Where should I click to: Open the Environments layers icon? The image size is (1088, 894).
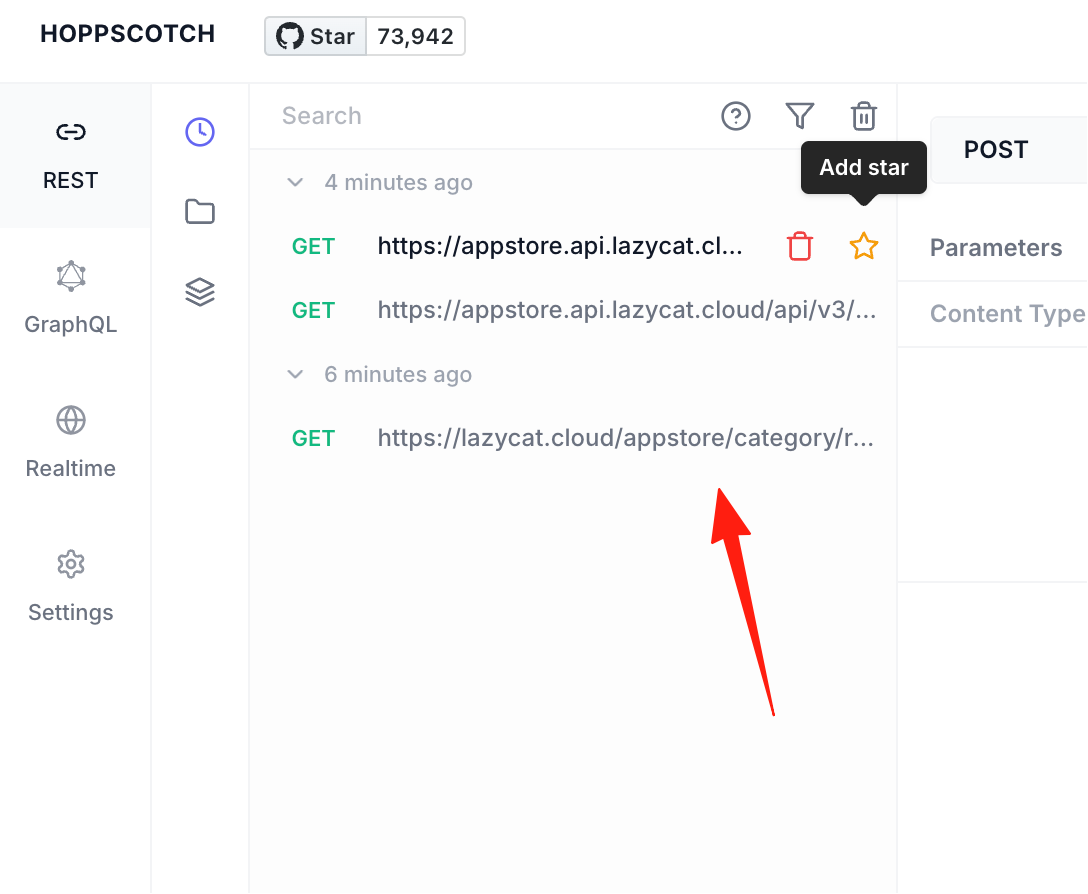point(200,292)
